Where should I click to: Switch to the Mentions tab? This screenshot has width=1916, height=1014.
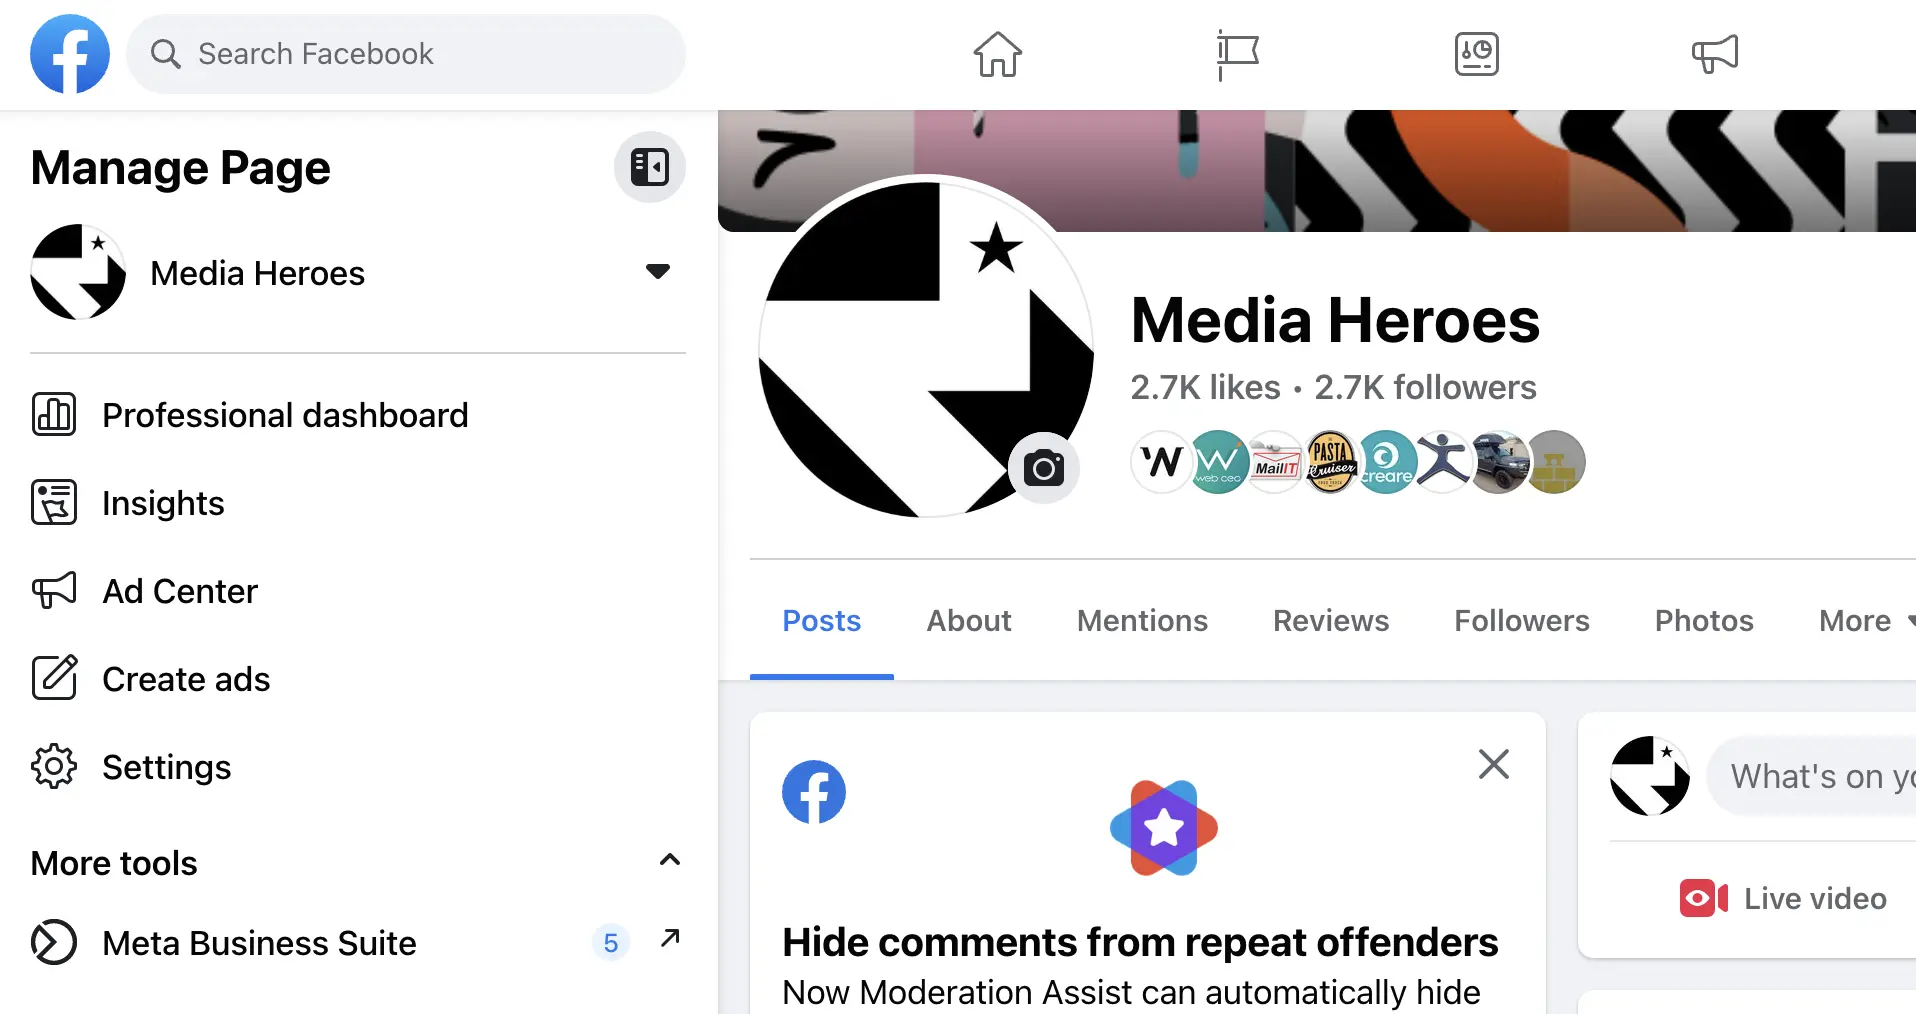point(1142,620)
